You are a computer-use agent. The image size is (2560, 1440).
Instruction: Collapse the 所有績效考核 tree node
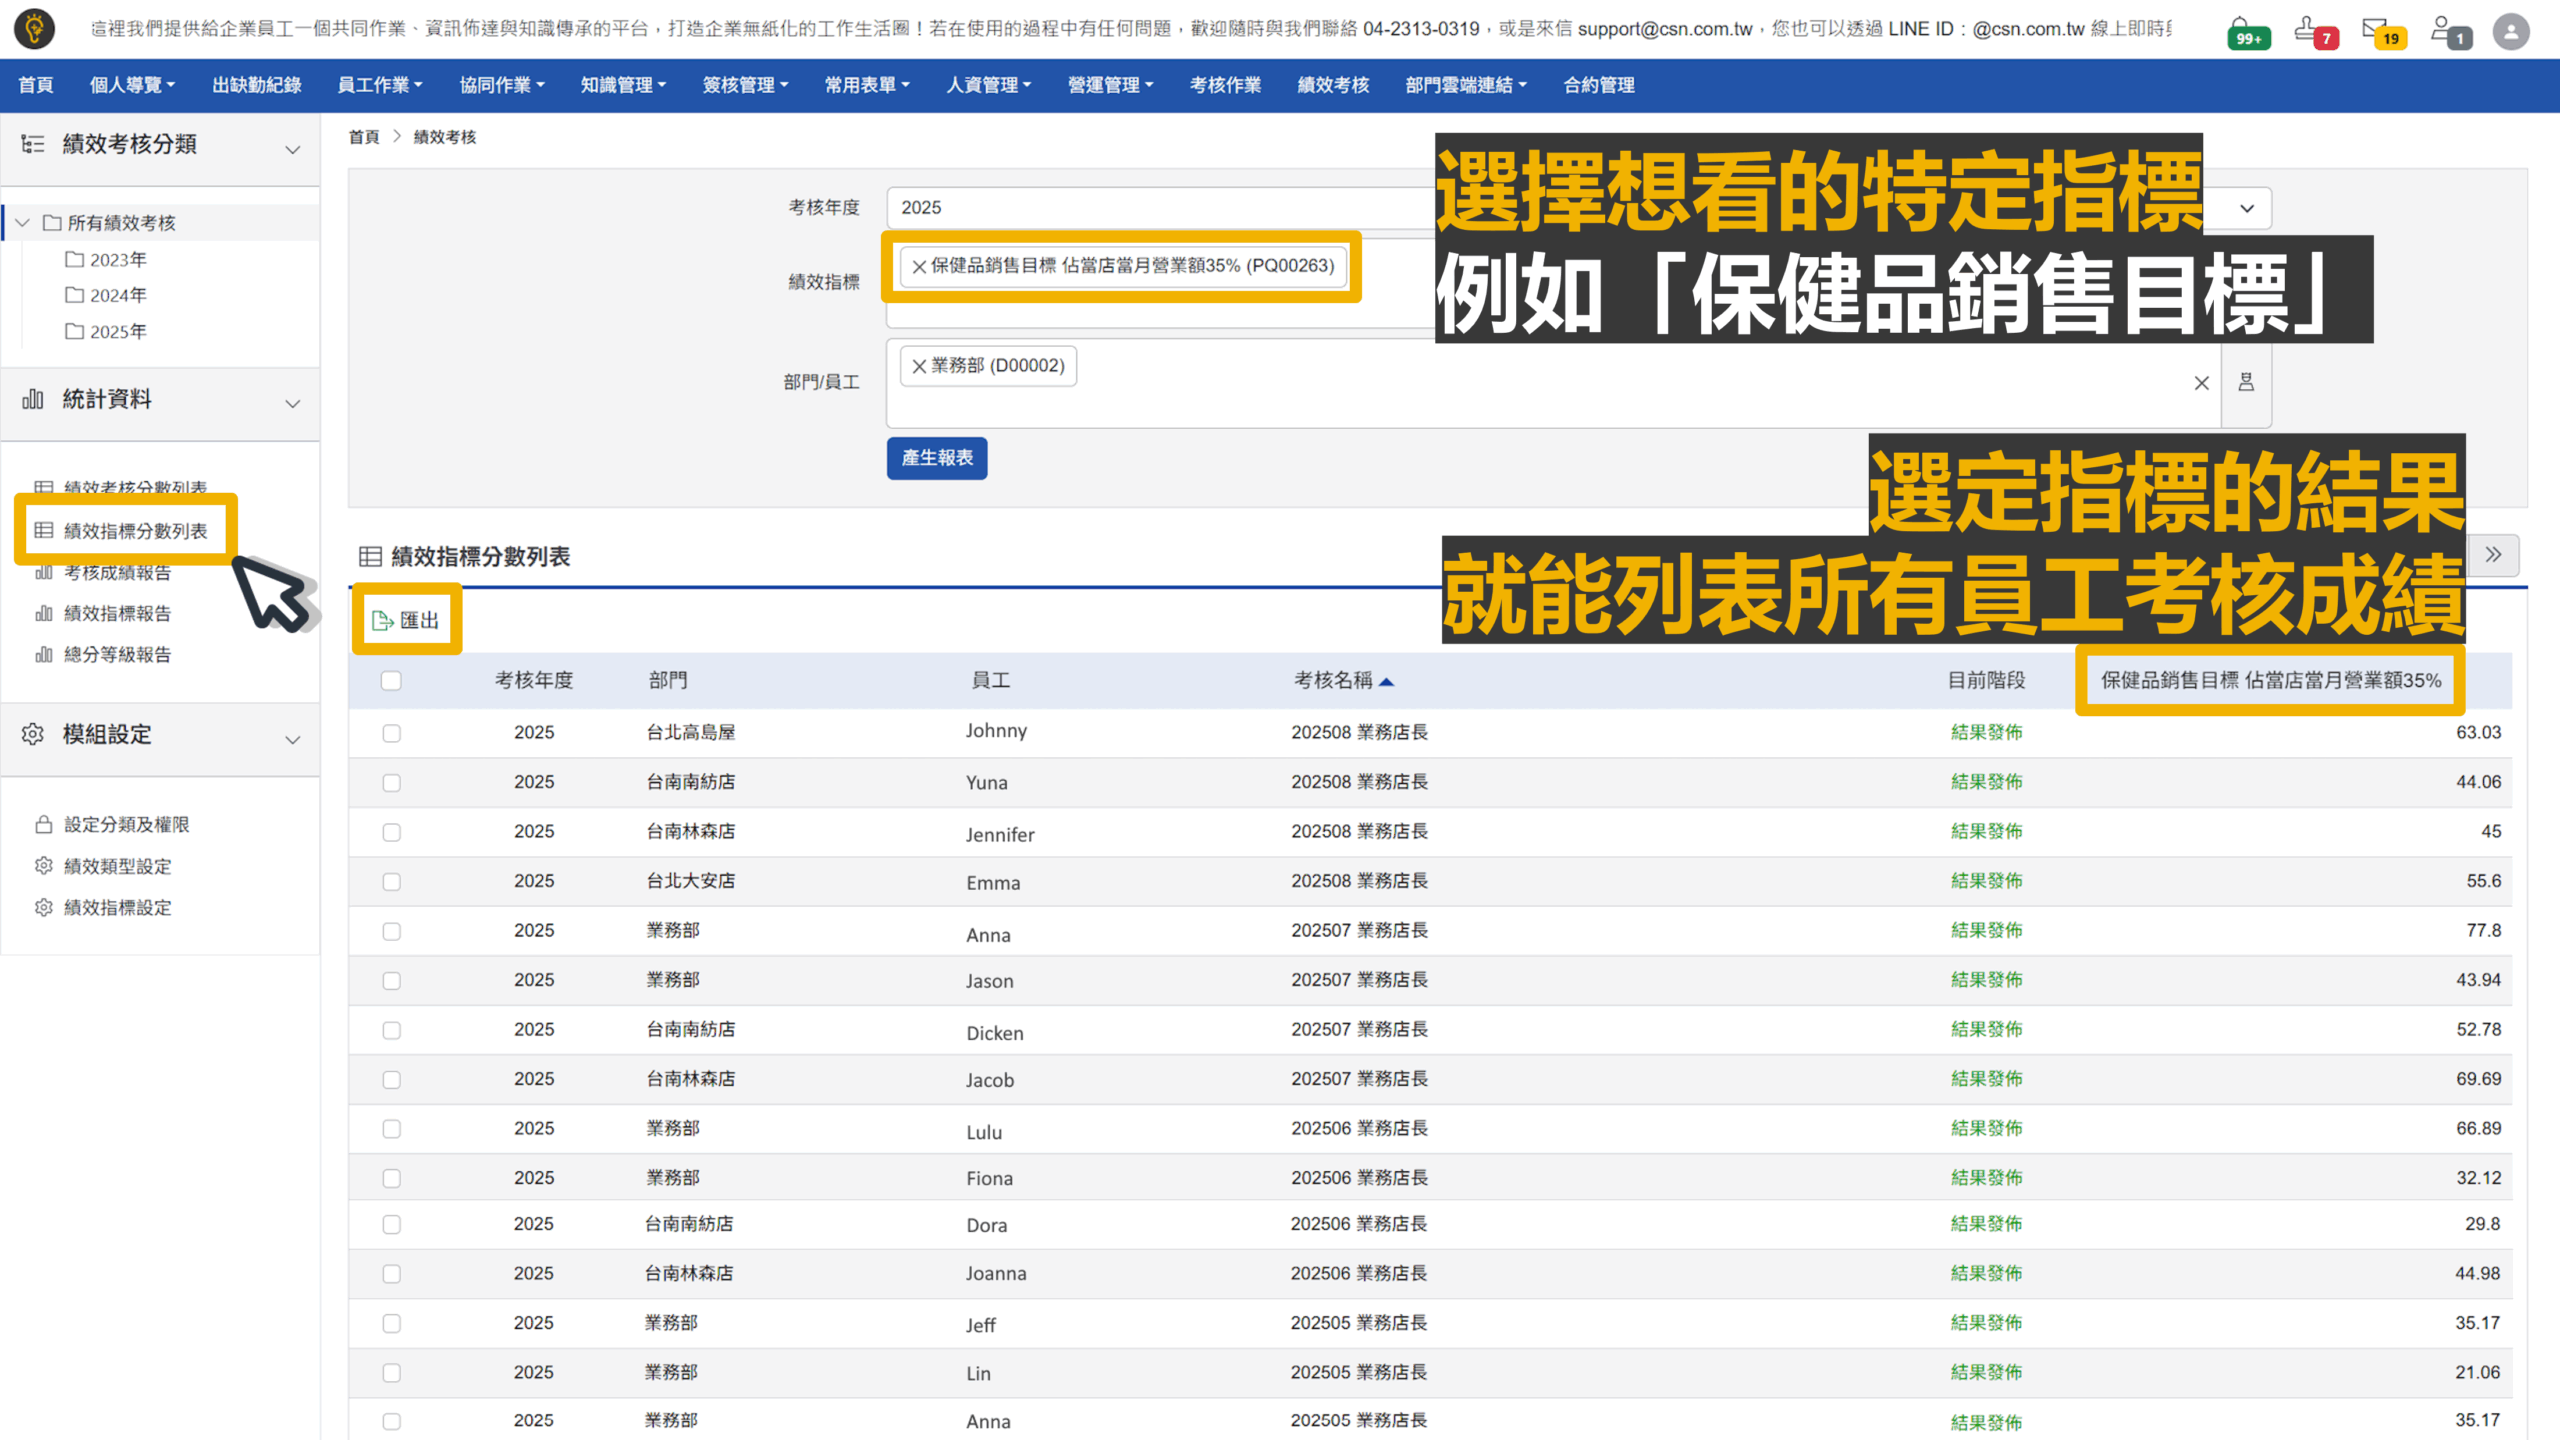(x=23, y=223)
